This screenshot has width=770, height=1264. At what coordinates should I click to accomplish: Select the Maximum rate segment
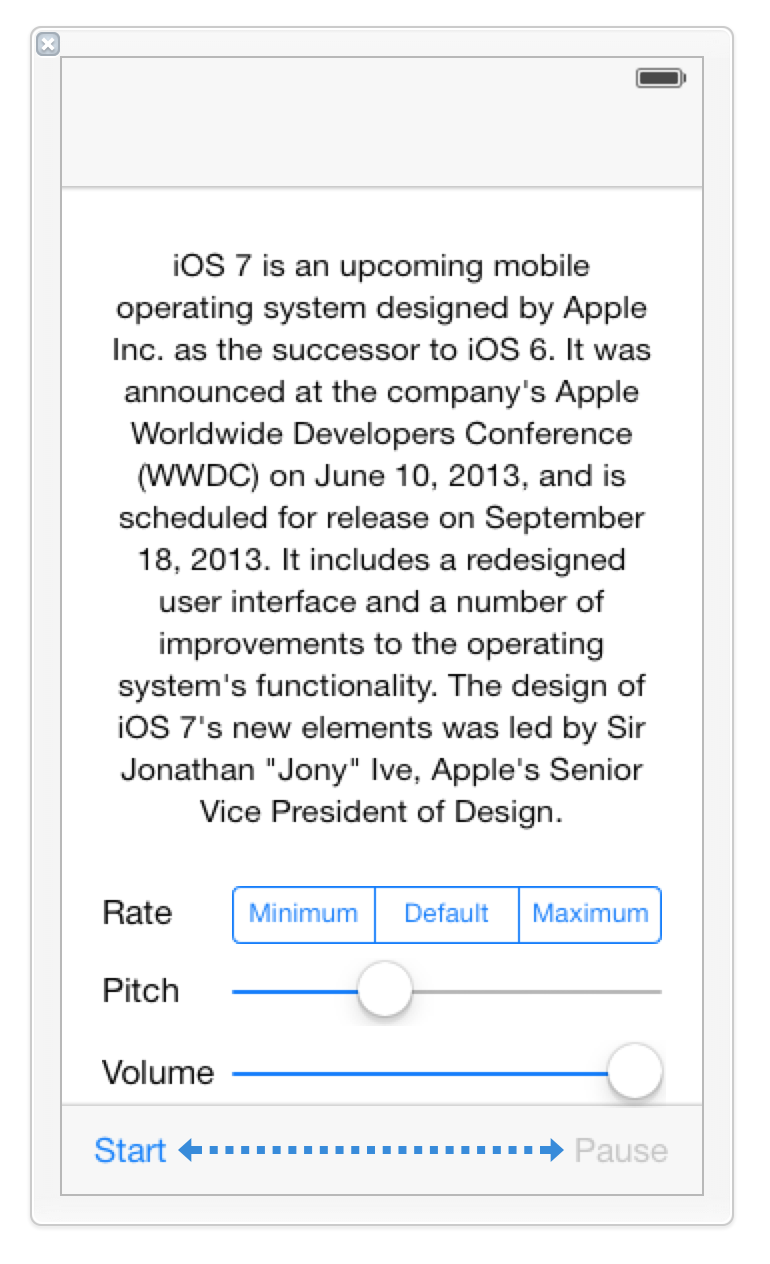pos(590,914)
